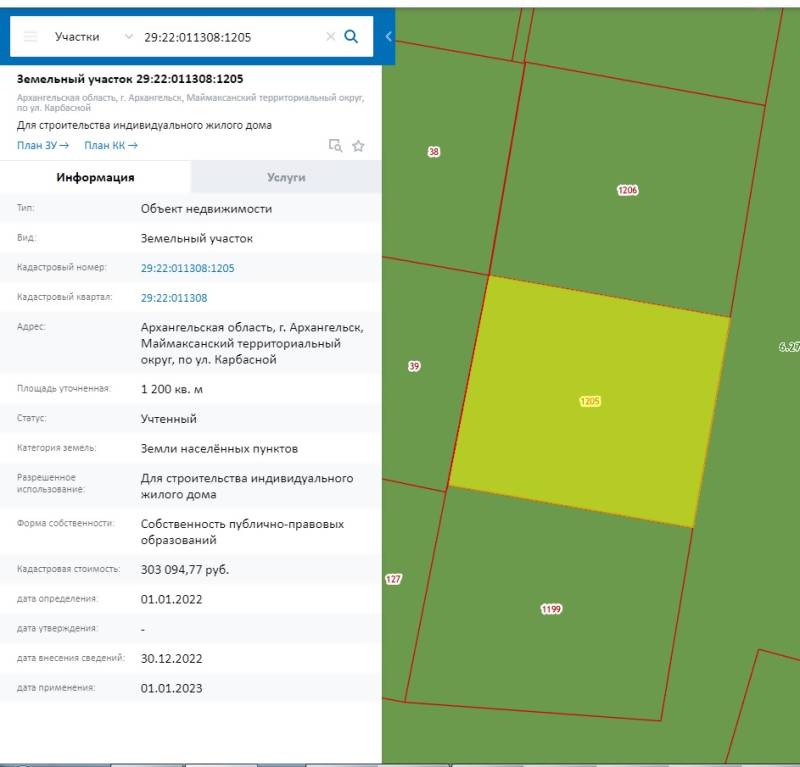This screenshot has width=800, height=767.
Task: Select parcel 38 on the map
Action: (x=433, y=152)
